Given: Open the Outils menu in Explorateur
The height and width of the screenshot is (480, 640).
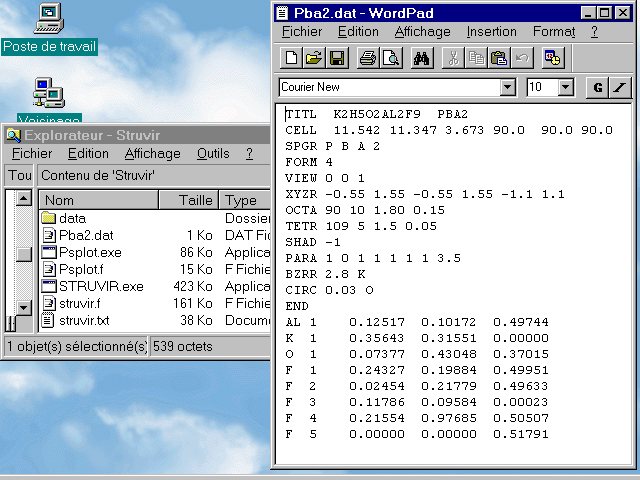Looking at the screenshot, I should (213, 153).
